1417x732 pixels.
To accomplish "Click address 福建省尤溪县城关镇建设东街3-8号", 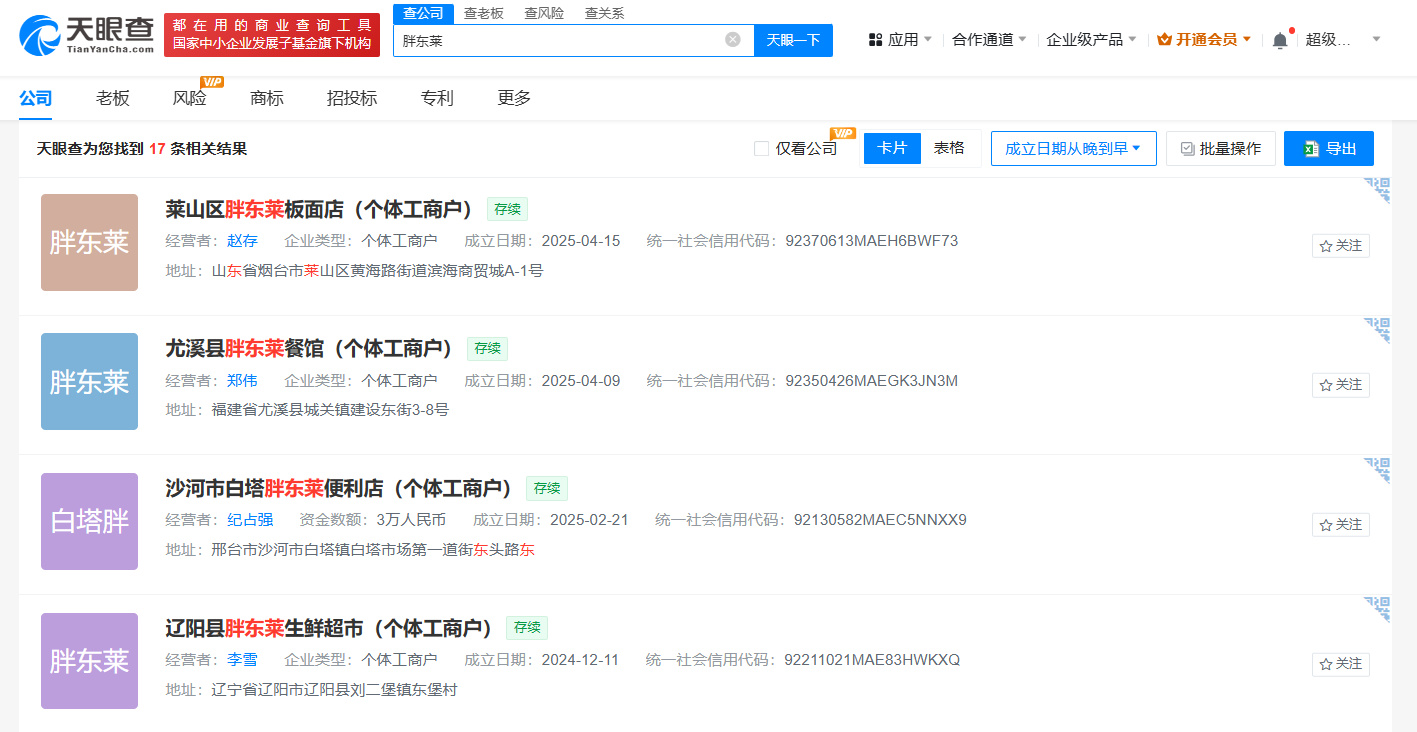I will tap(330, 410).
